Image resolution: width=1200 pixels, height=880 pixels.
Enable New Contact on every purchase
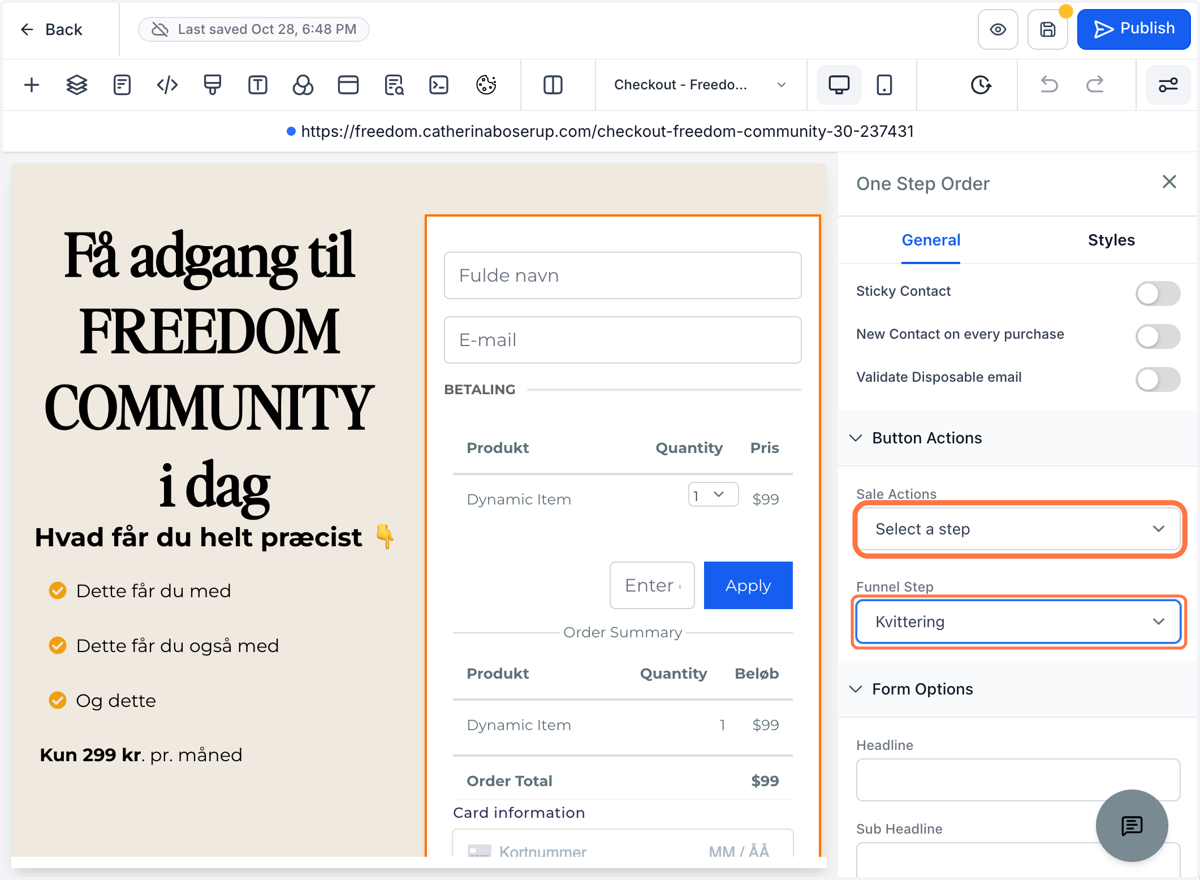[x=1158, y=336]
